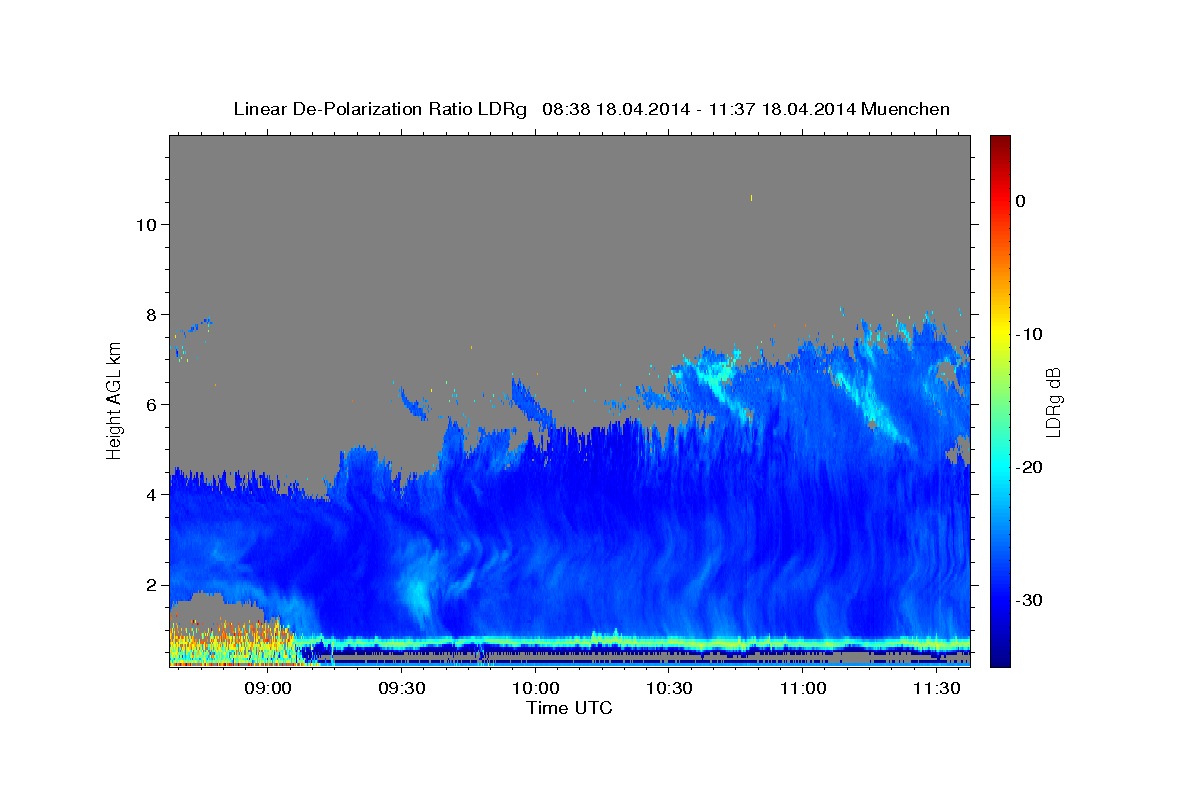Click the height tick label 4

[x=153, y=495]
